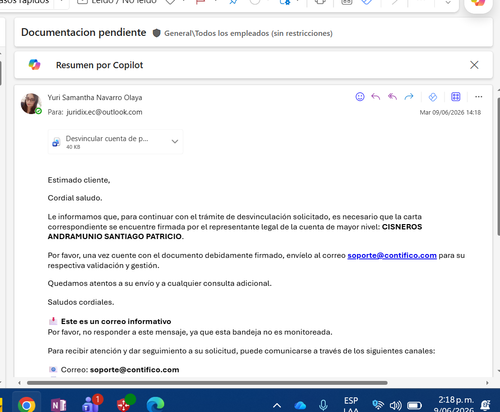Reply all to this email
Viewport: 500px width, 412px height.
click(x=392, y=97)
